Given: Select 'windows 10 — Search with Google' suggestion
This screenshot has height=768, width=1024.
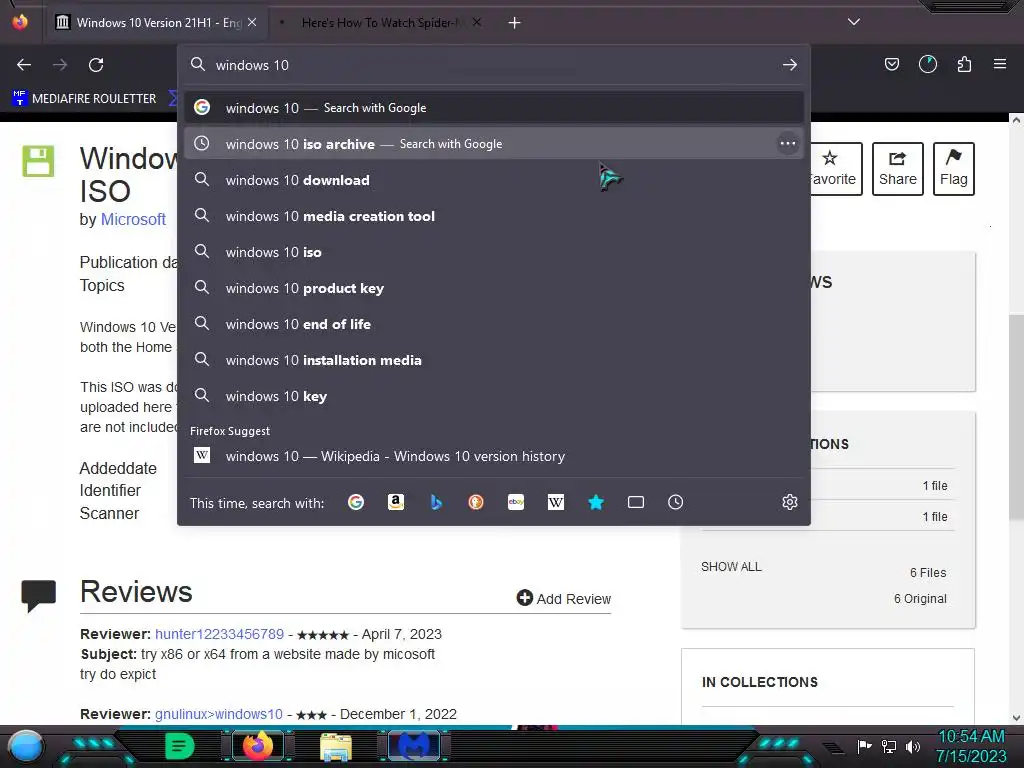Looking at the screenshot, I should 494,108.
